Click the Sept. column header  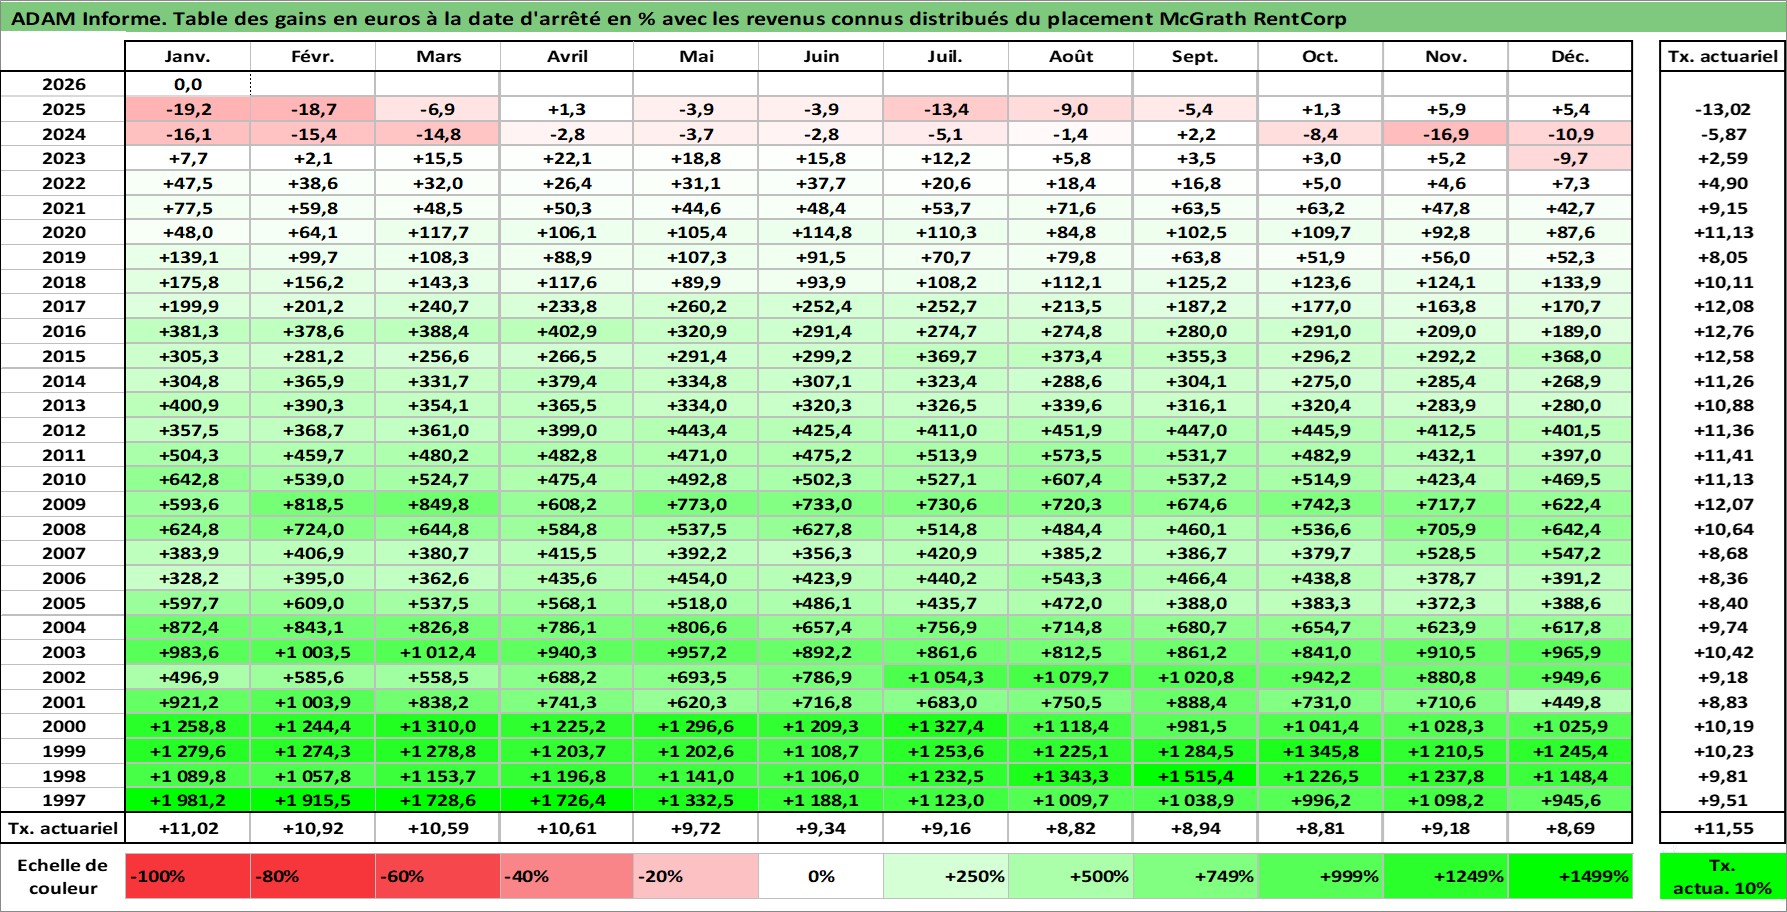click(1196, 56)
